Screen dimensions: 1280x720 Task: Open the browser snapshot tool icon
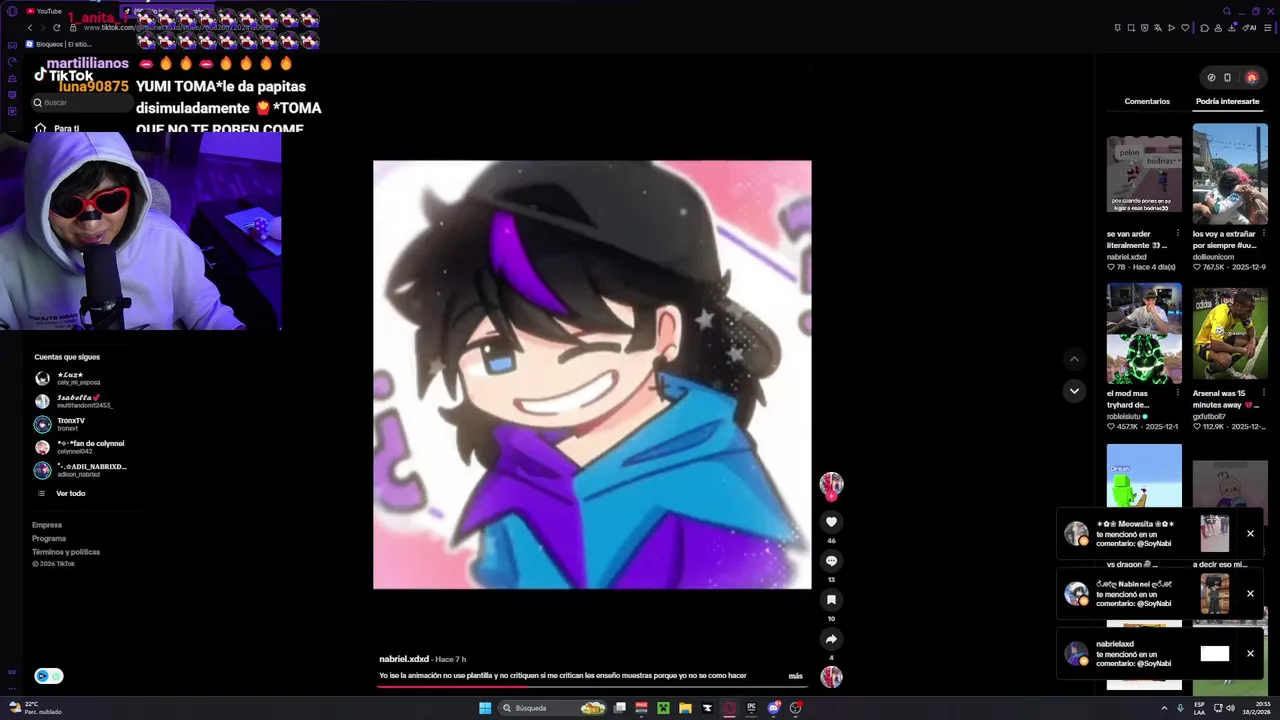point(1131,28)
